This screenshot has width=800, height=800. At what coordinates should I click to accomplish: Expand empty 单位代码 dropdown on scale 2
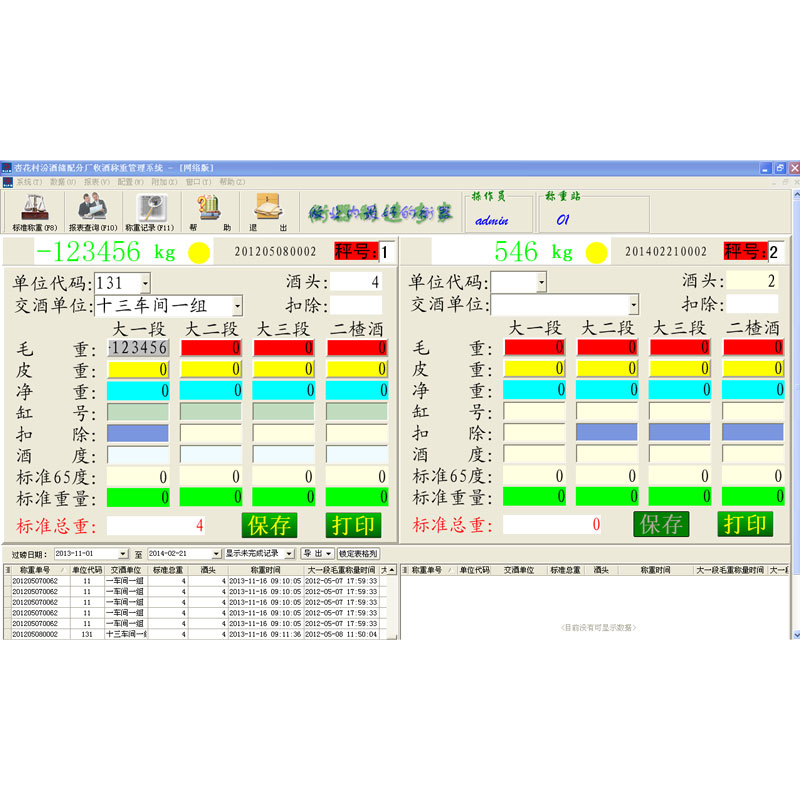[541, 282]
